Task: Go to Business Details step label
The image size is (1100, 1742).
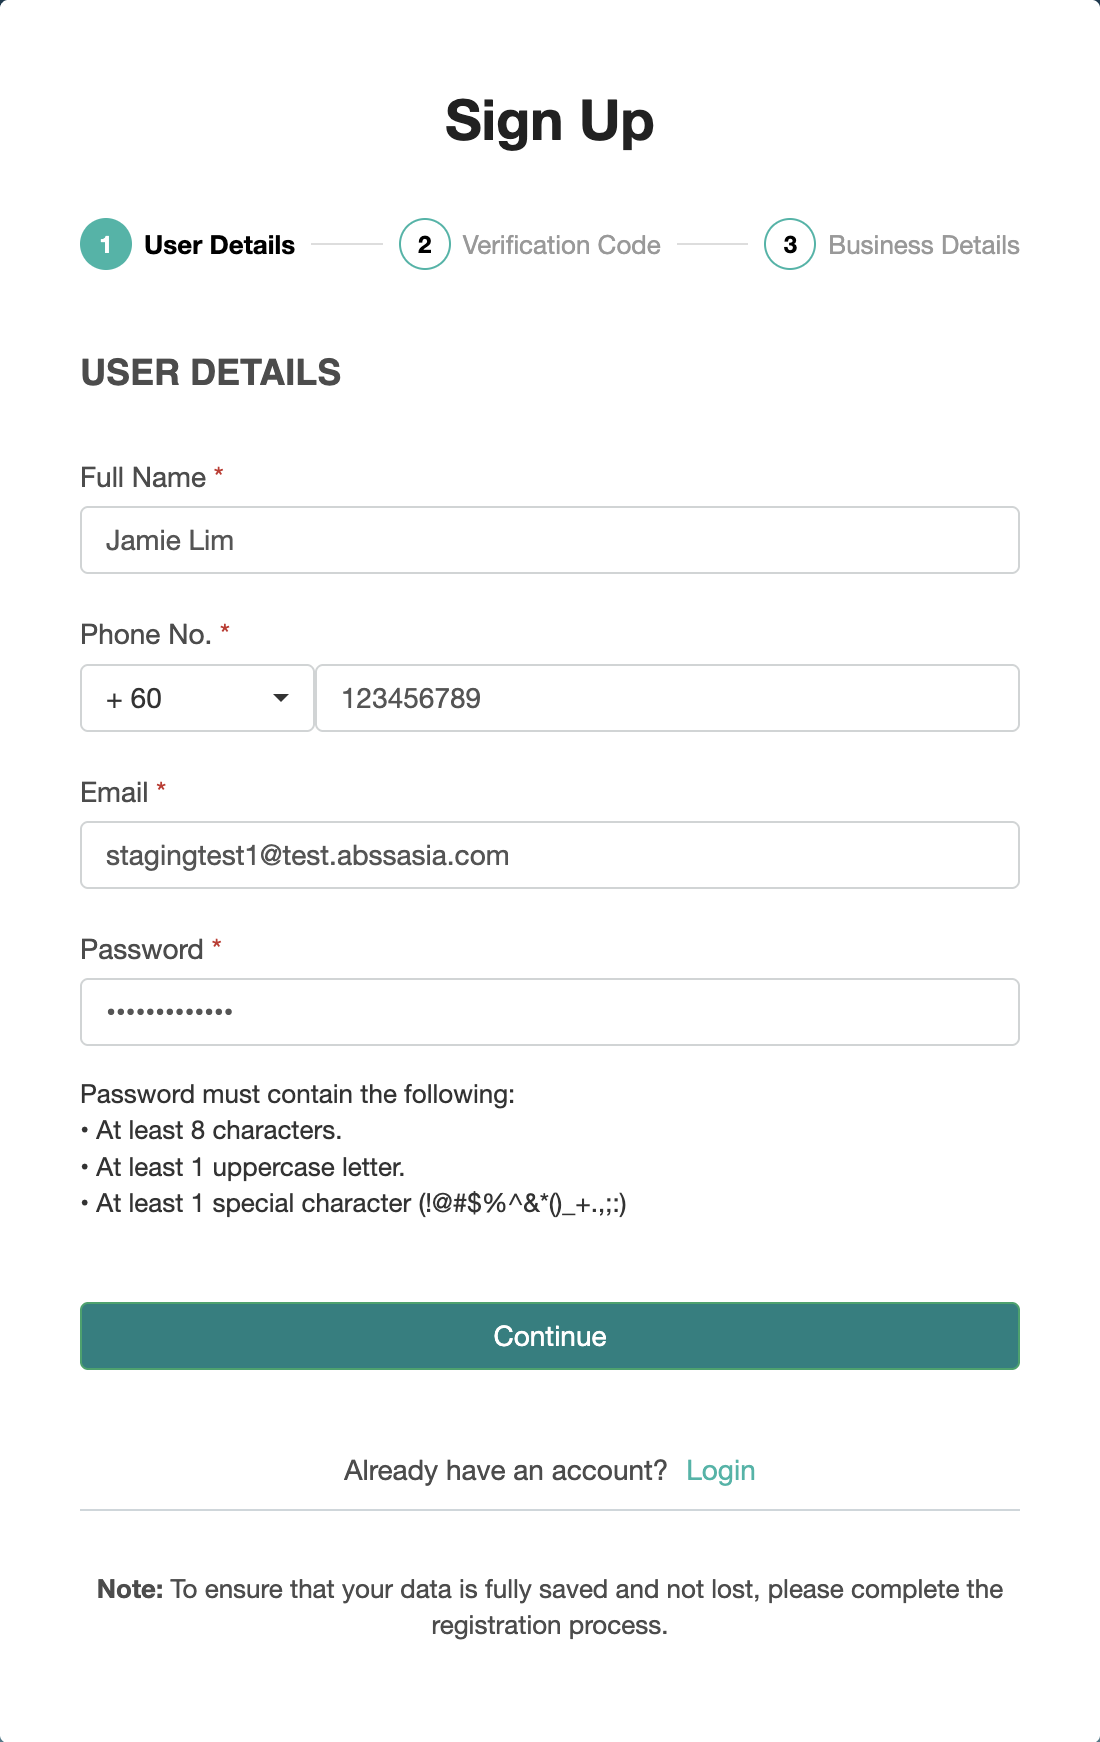Action: (924, 245)
